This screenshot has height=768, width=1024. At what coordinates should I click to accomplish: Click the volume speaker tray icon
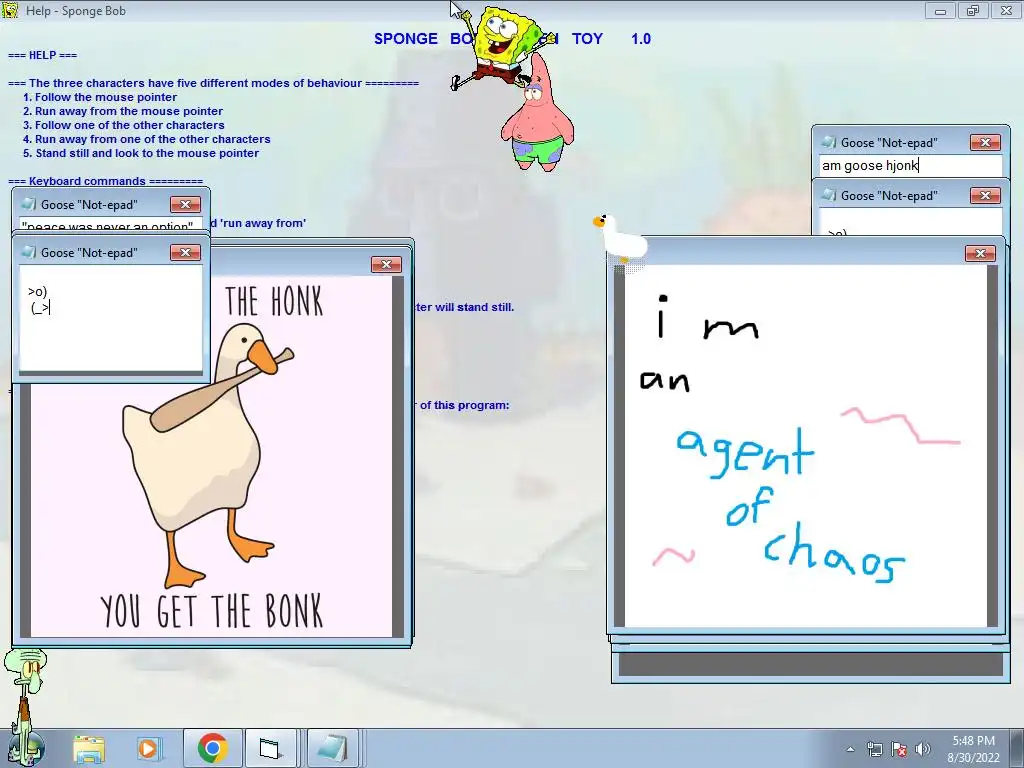tap(922, 750)
